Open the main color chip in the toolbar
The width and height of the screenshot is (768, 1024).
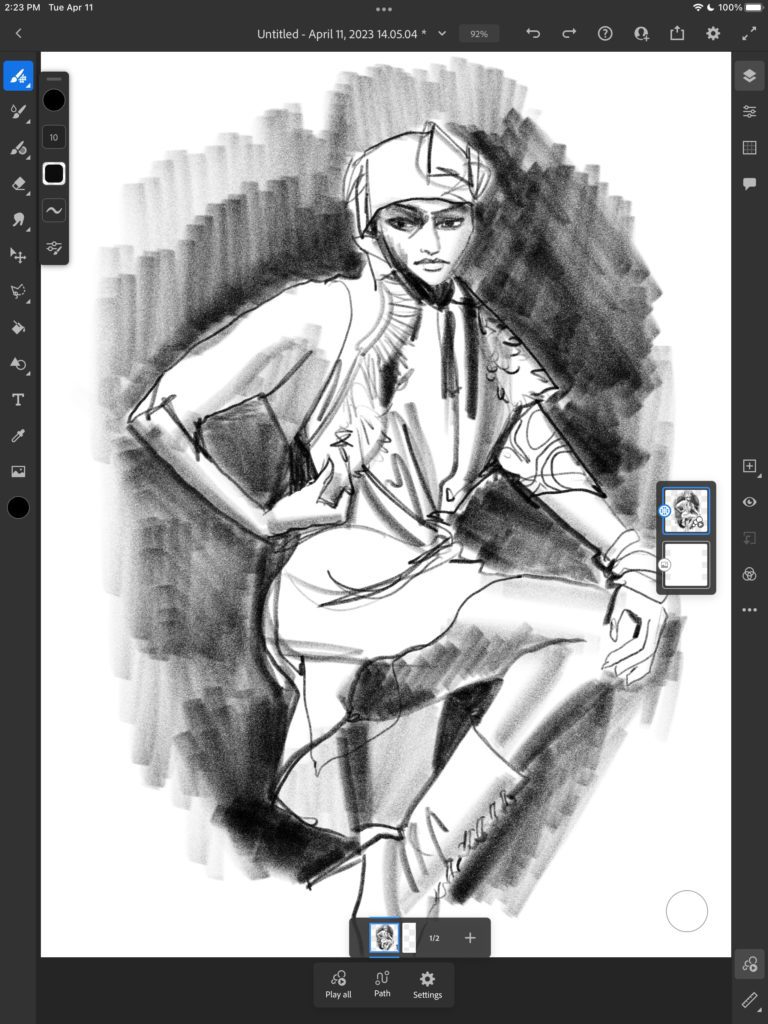pos(18,507)
